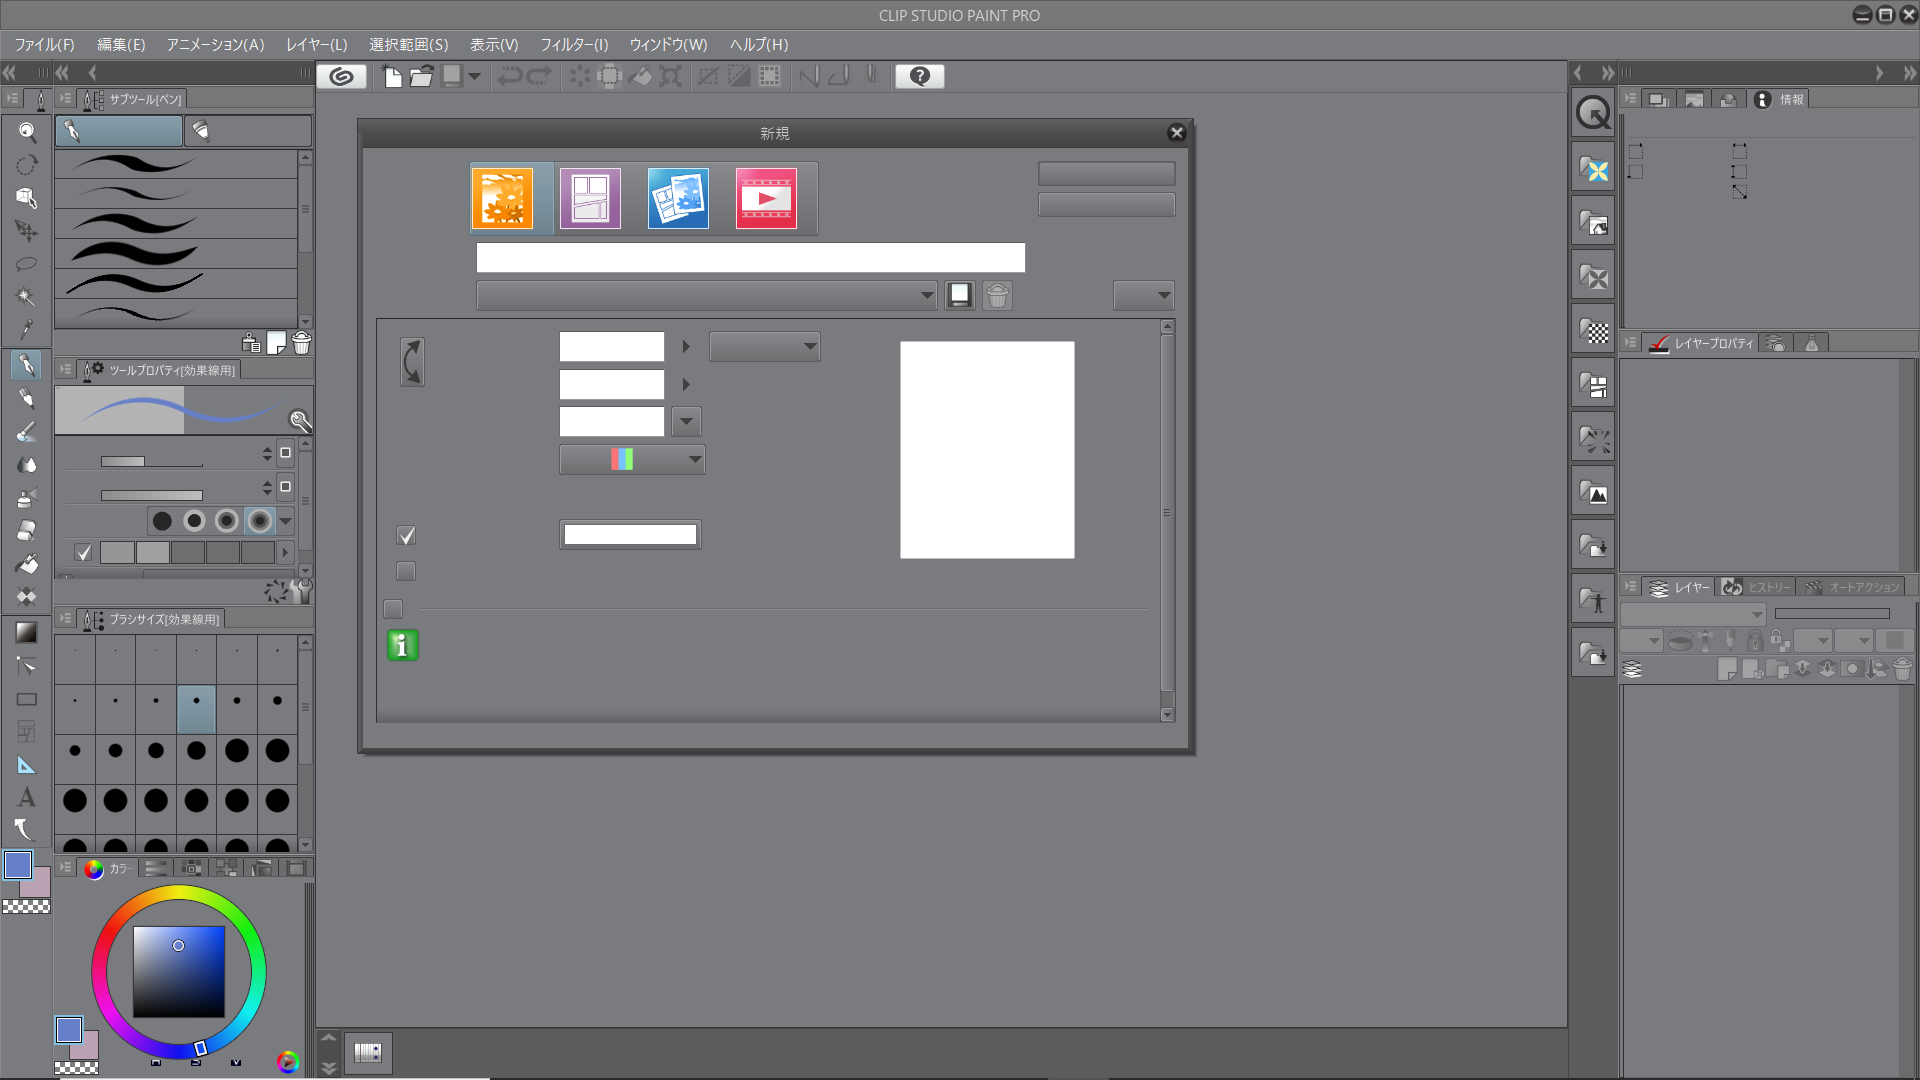Viewport: 1920px width, 1080px height.
Task: Toggle the checkbox above the green info icon
Action: pyautogui.click(x=393, y=609)
